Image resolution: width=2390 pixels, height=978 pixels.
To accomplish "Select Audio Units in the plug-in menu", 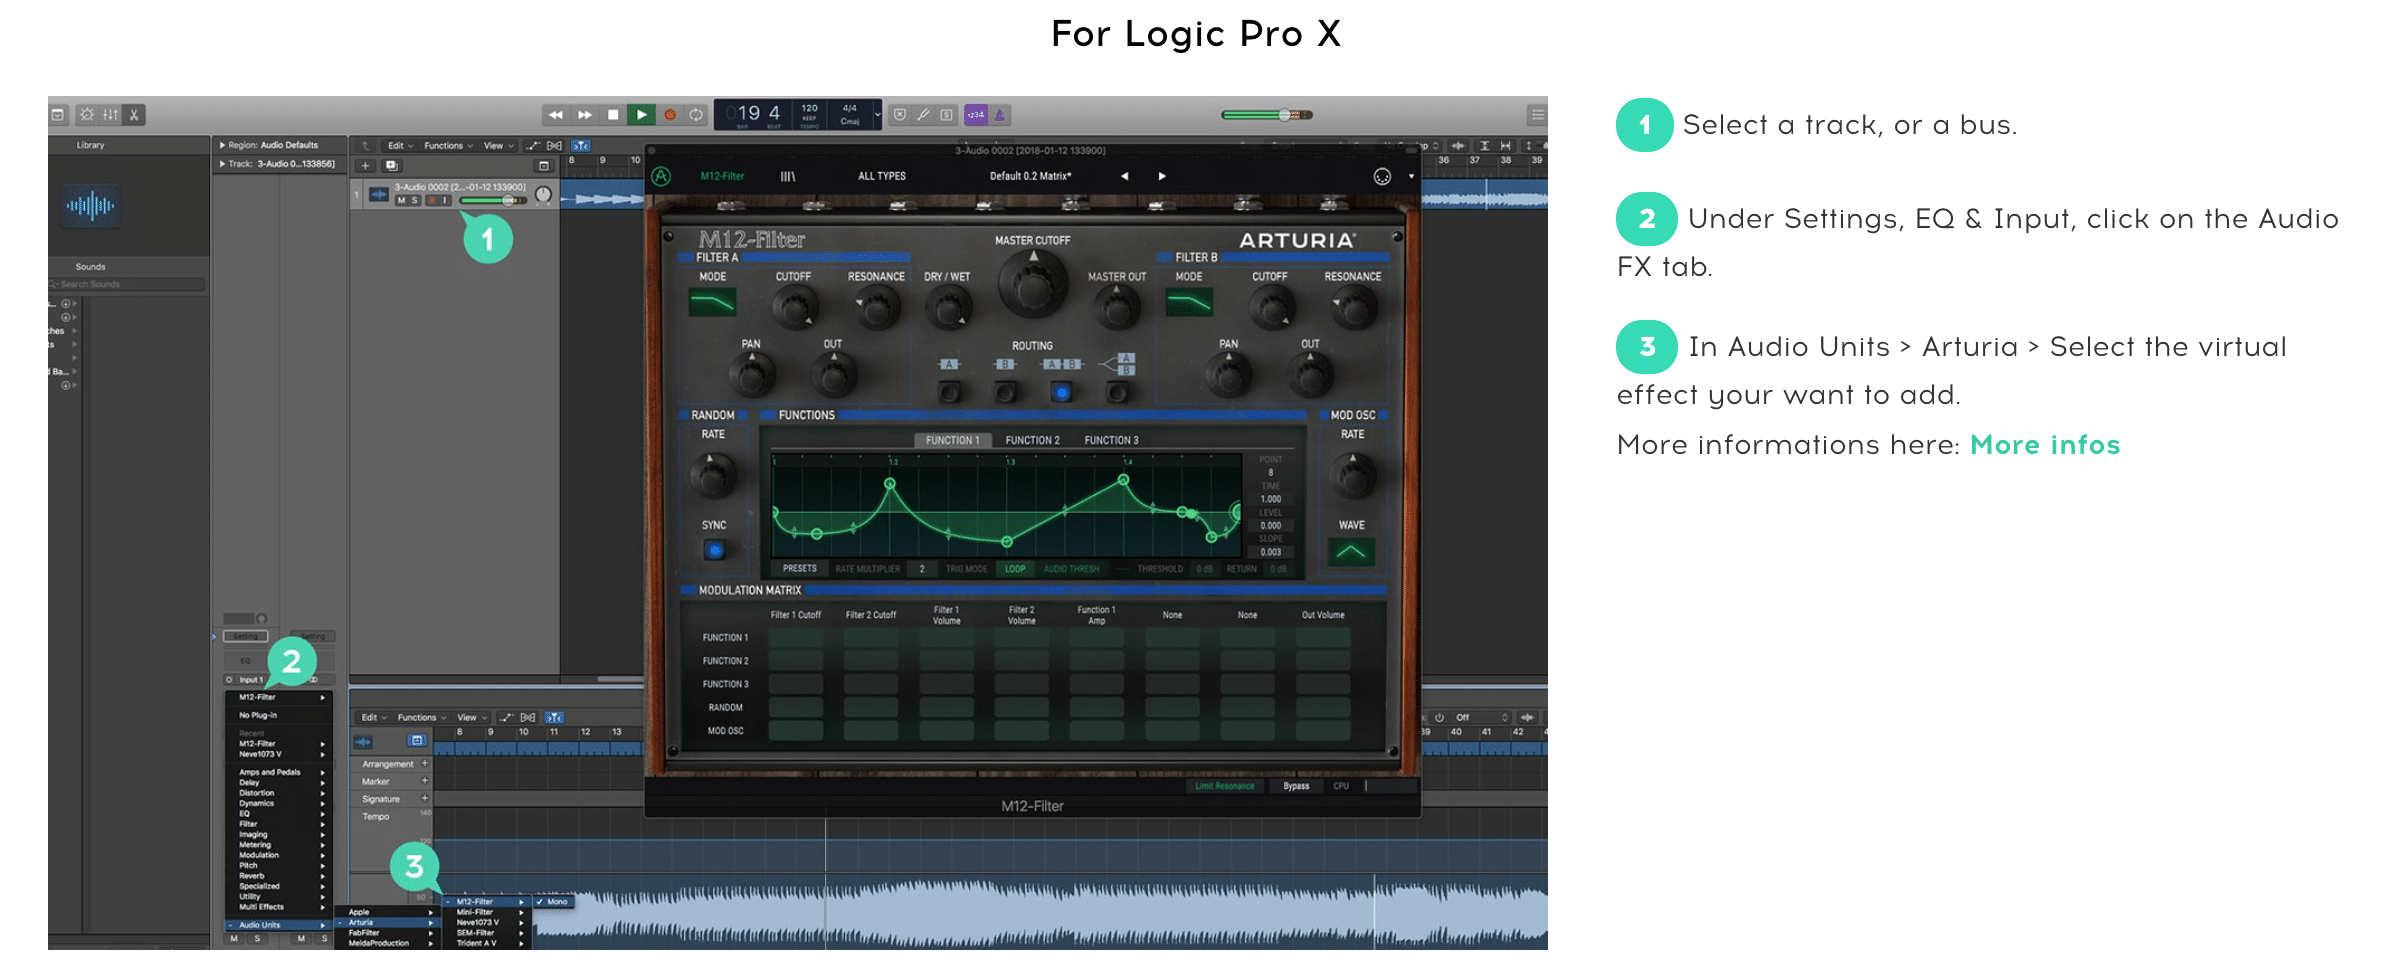I will [x=280, y=925].
